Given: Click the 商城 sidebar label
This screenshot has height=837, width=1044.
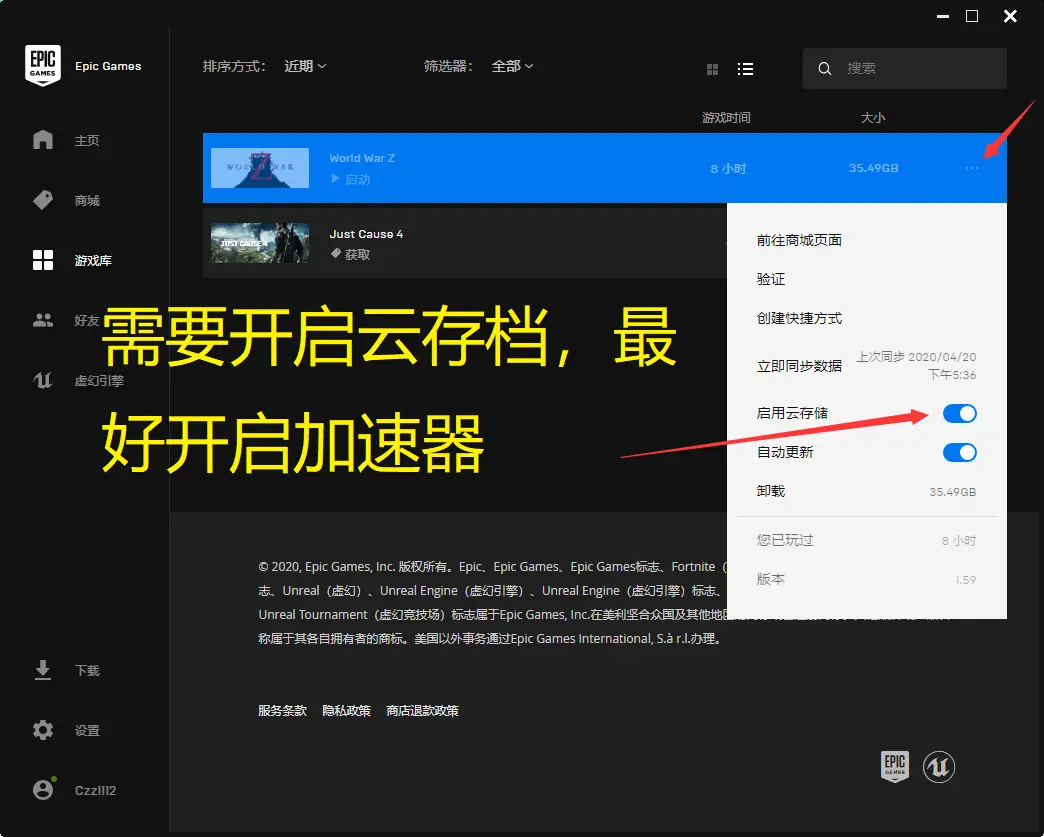Looking at the screenshot, I should [87, 200].
